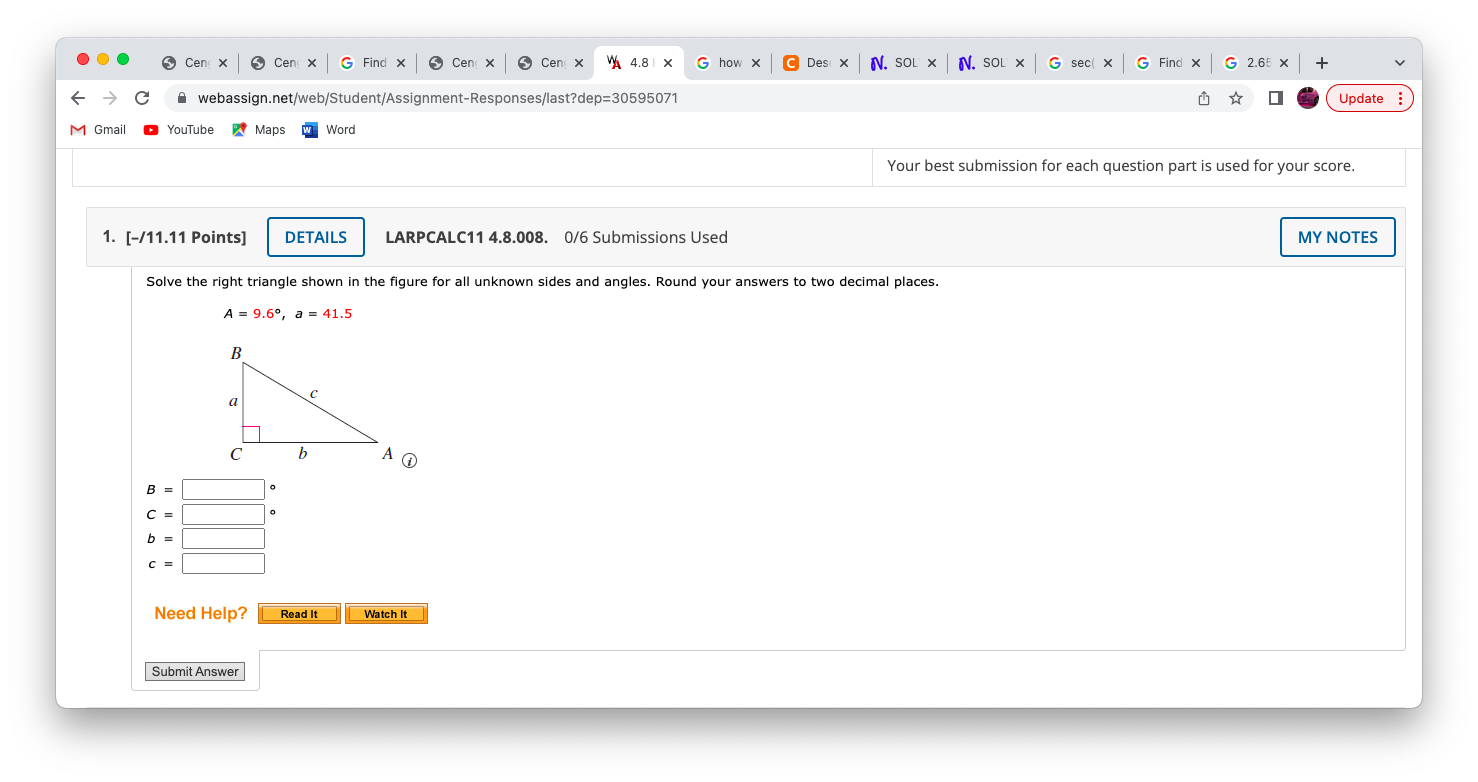This screenshot has height=782, width=1478.
Task: Click the Submit Answer button
Action: [x=194, y=671]
